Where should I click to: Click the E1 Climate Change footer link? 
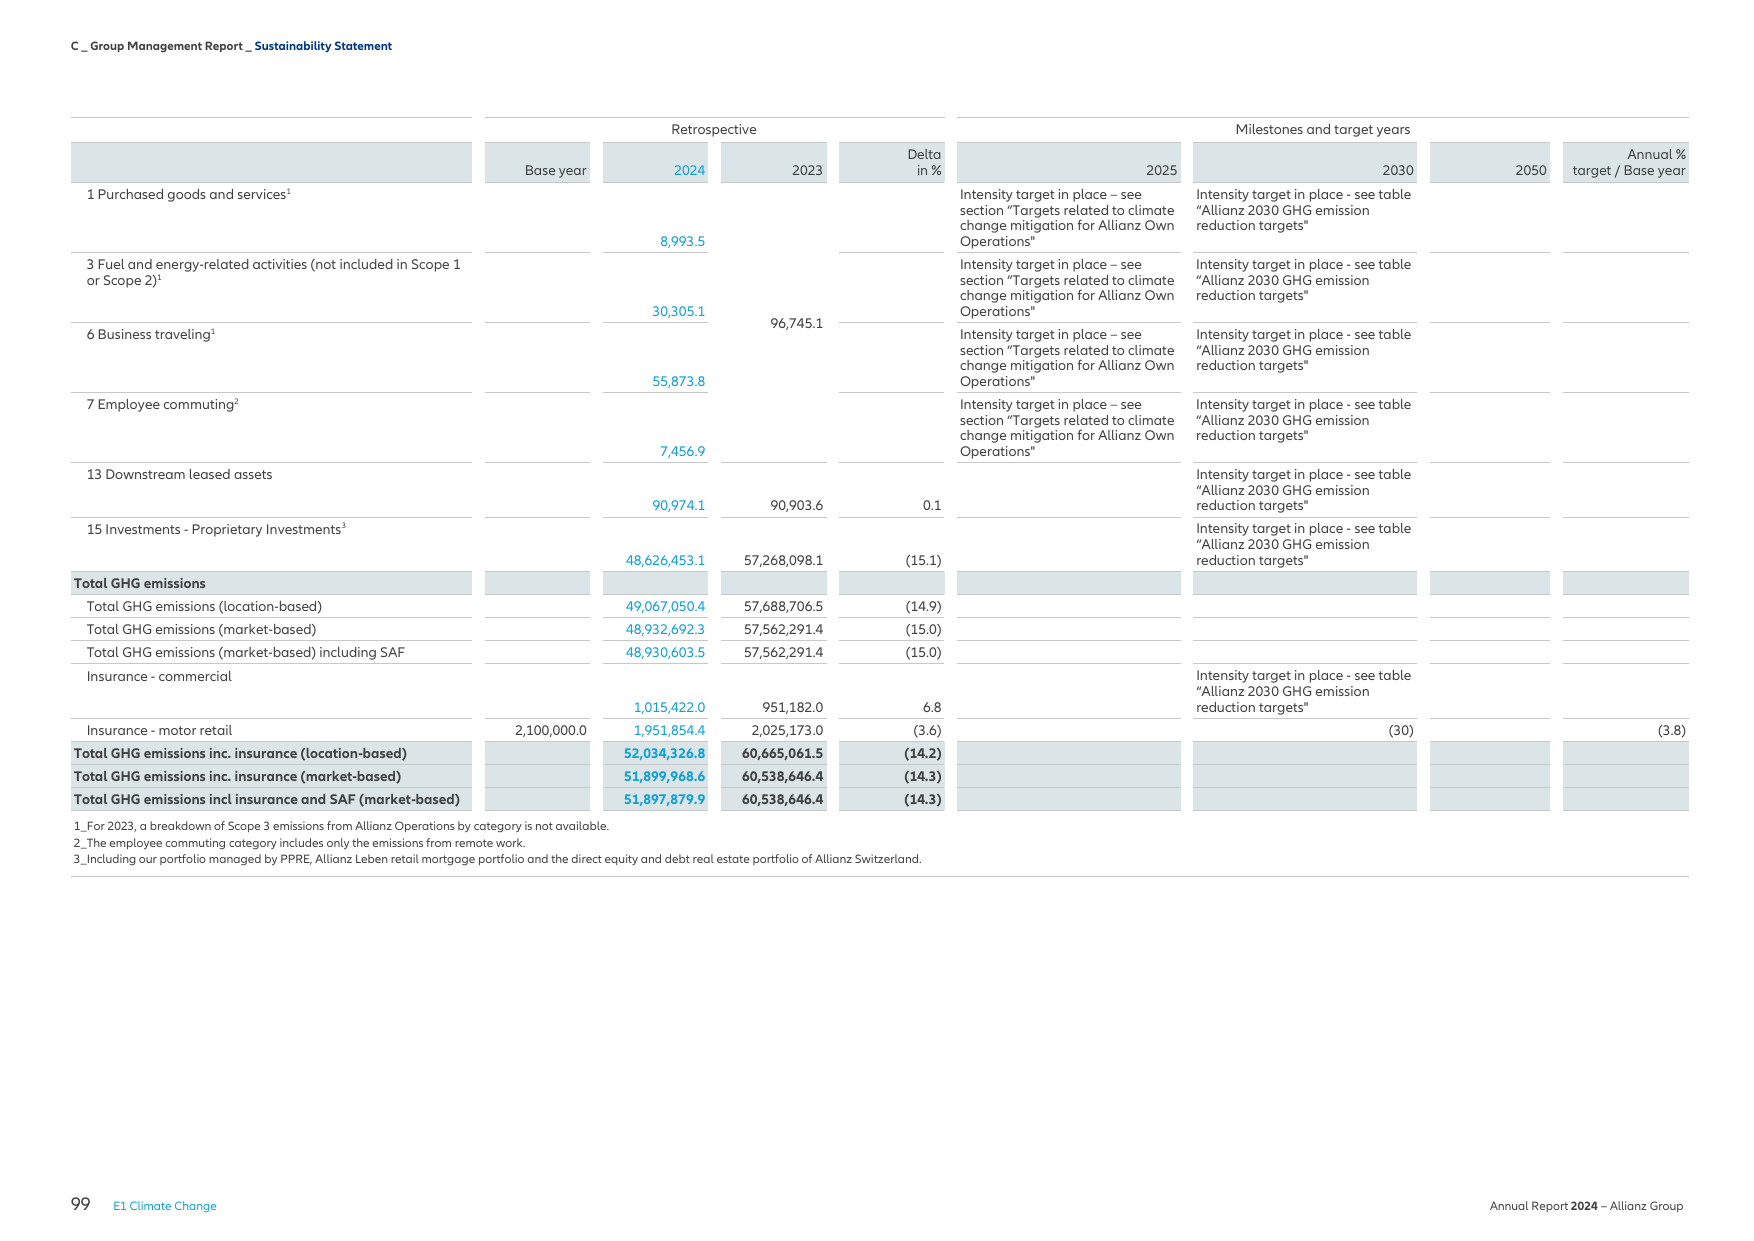165,1206
